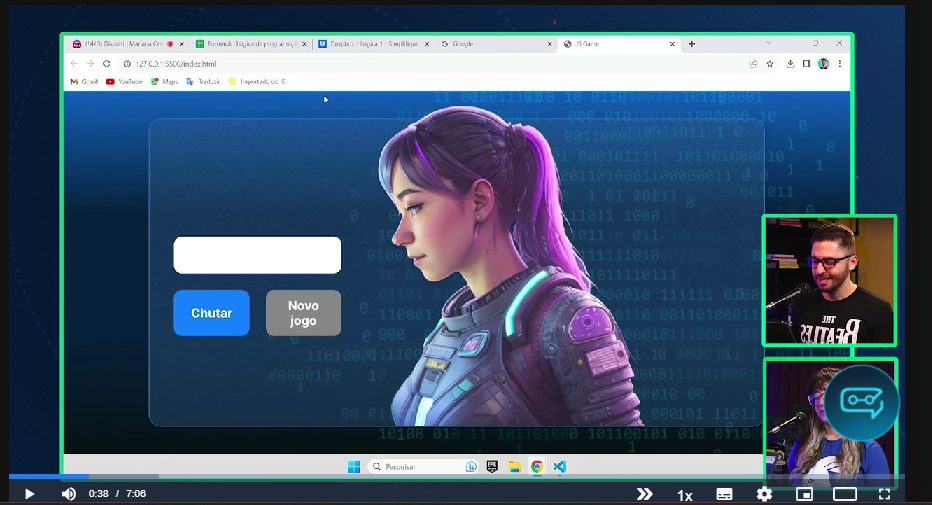
Task: Bookmark this page with star
Action: [x=770, y=64]
